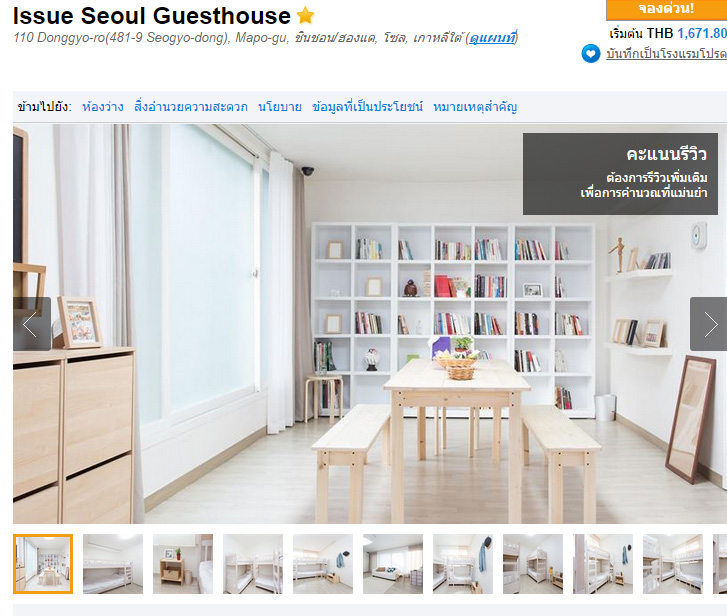Click the heart favorite icon

click(591, 54)
